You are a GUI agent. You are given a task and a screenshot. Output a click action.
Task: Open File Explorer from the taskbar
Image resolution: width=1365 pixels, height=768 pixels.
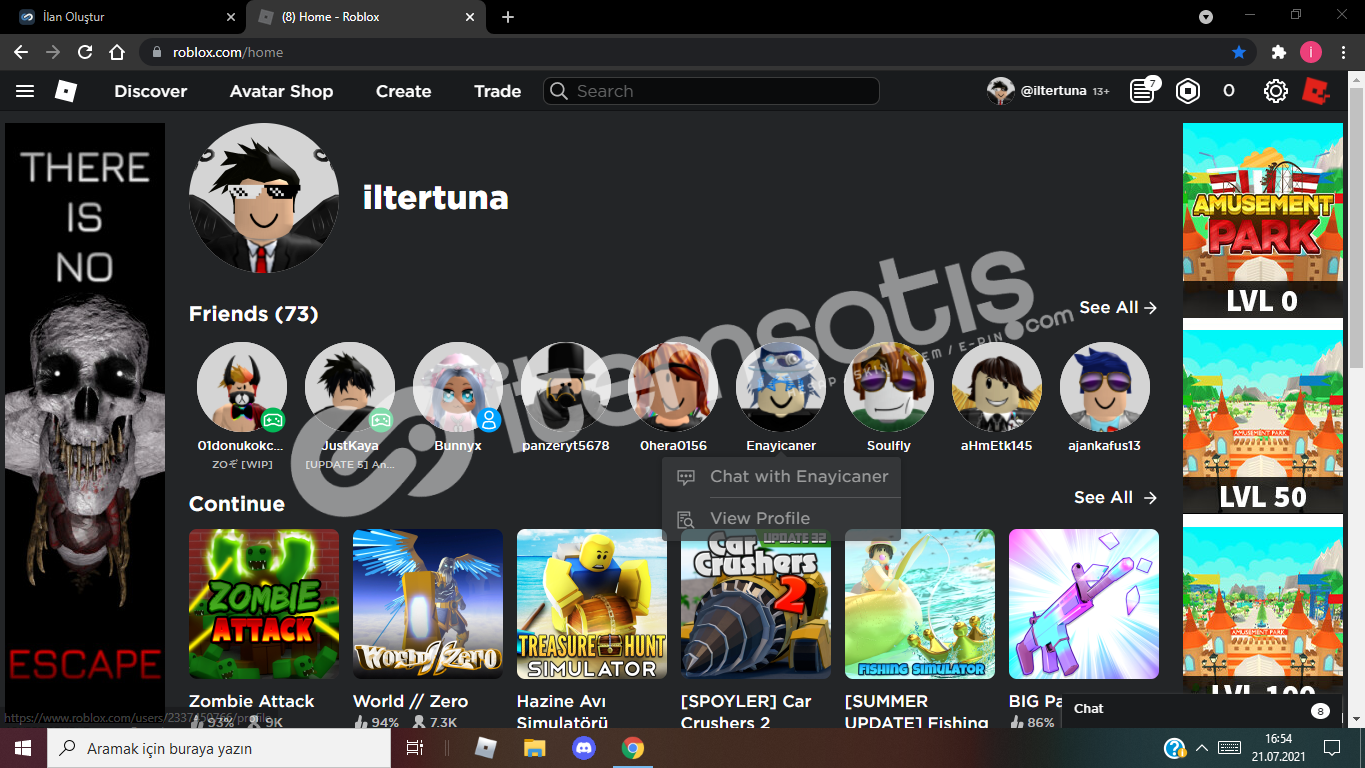coord(535,748)
